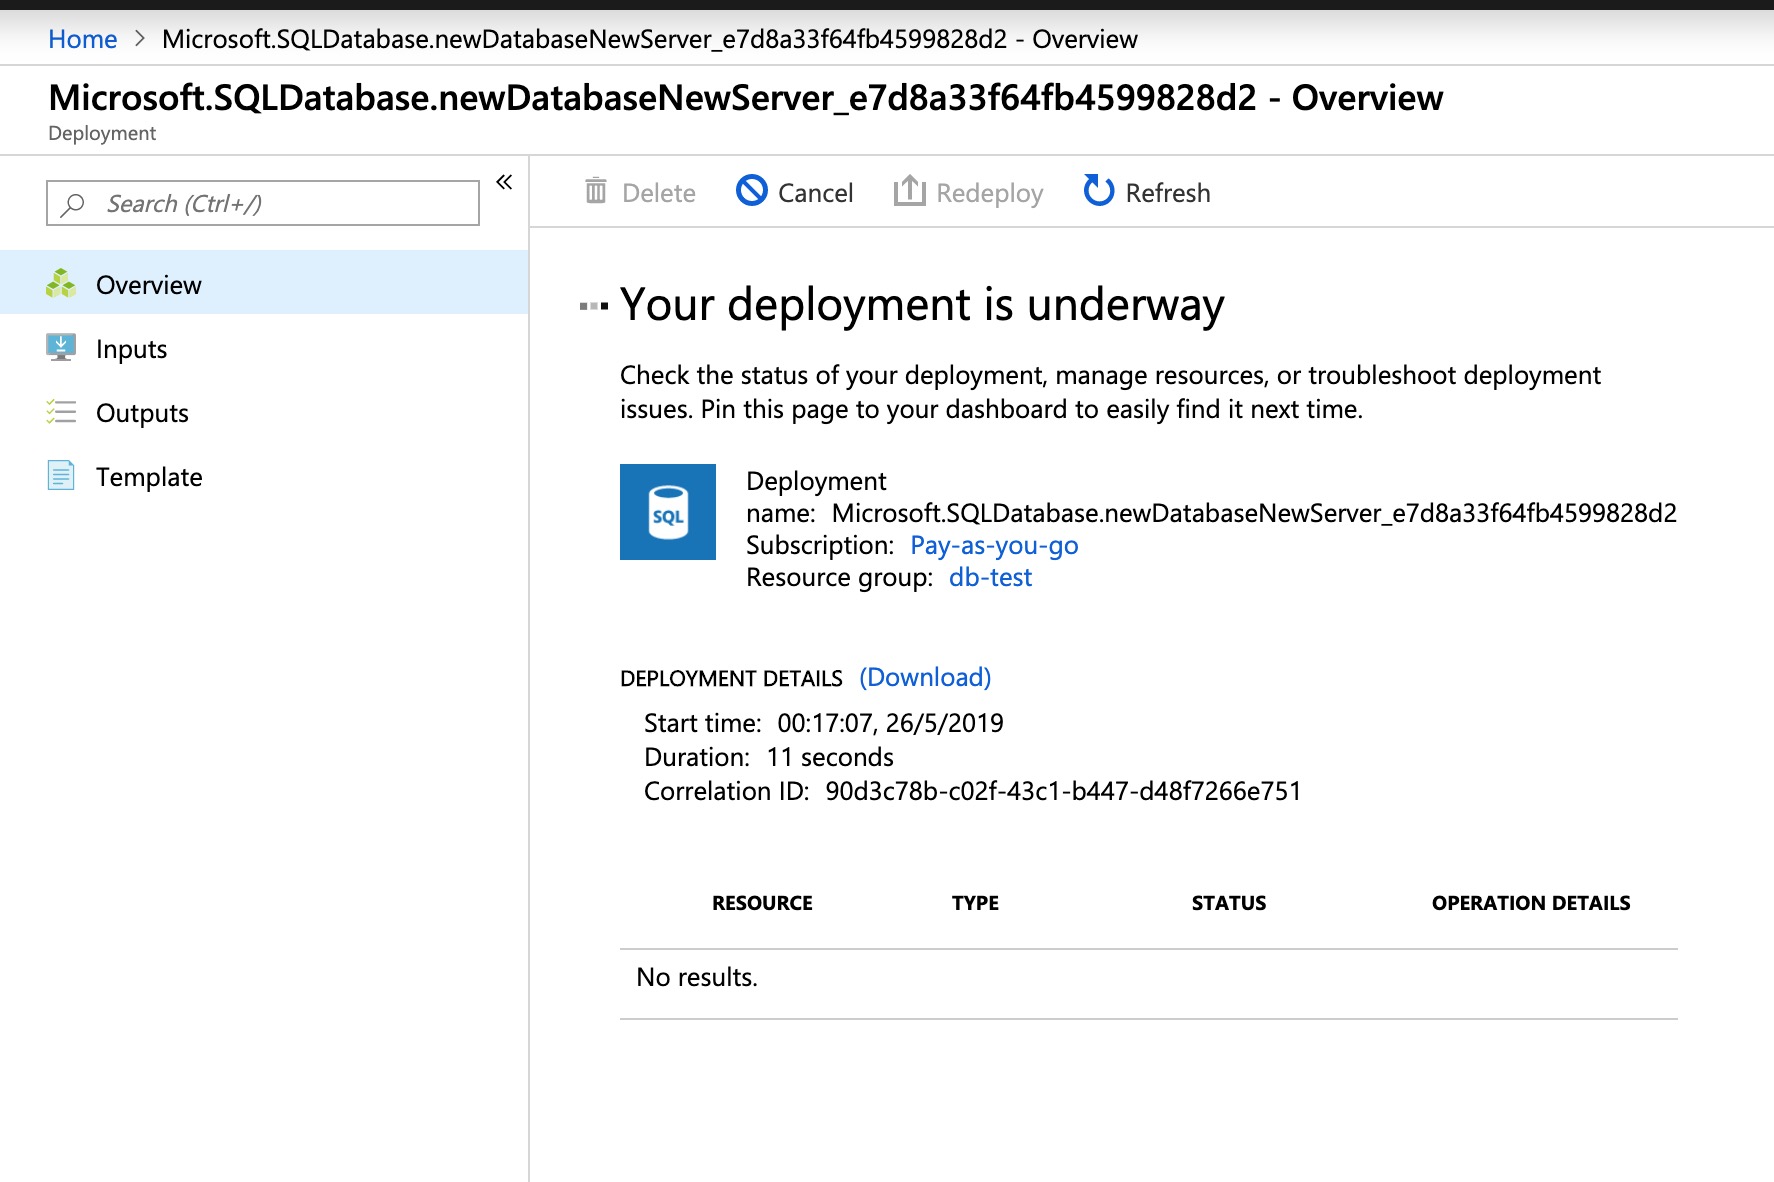The height and width of the screenshot is (1182, 1774).
Task: Click the Outputs checklist icon
Action: coord(61,412)
